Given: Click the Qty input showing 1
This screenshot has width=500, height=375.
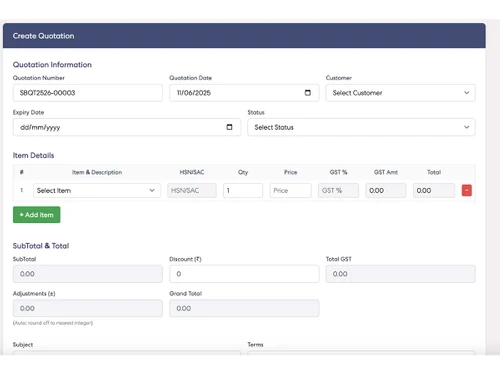Looking at the screenshot, I should 243,190.
